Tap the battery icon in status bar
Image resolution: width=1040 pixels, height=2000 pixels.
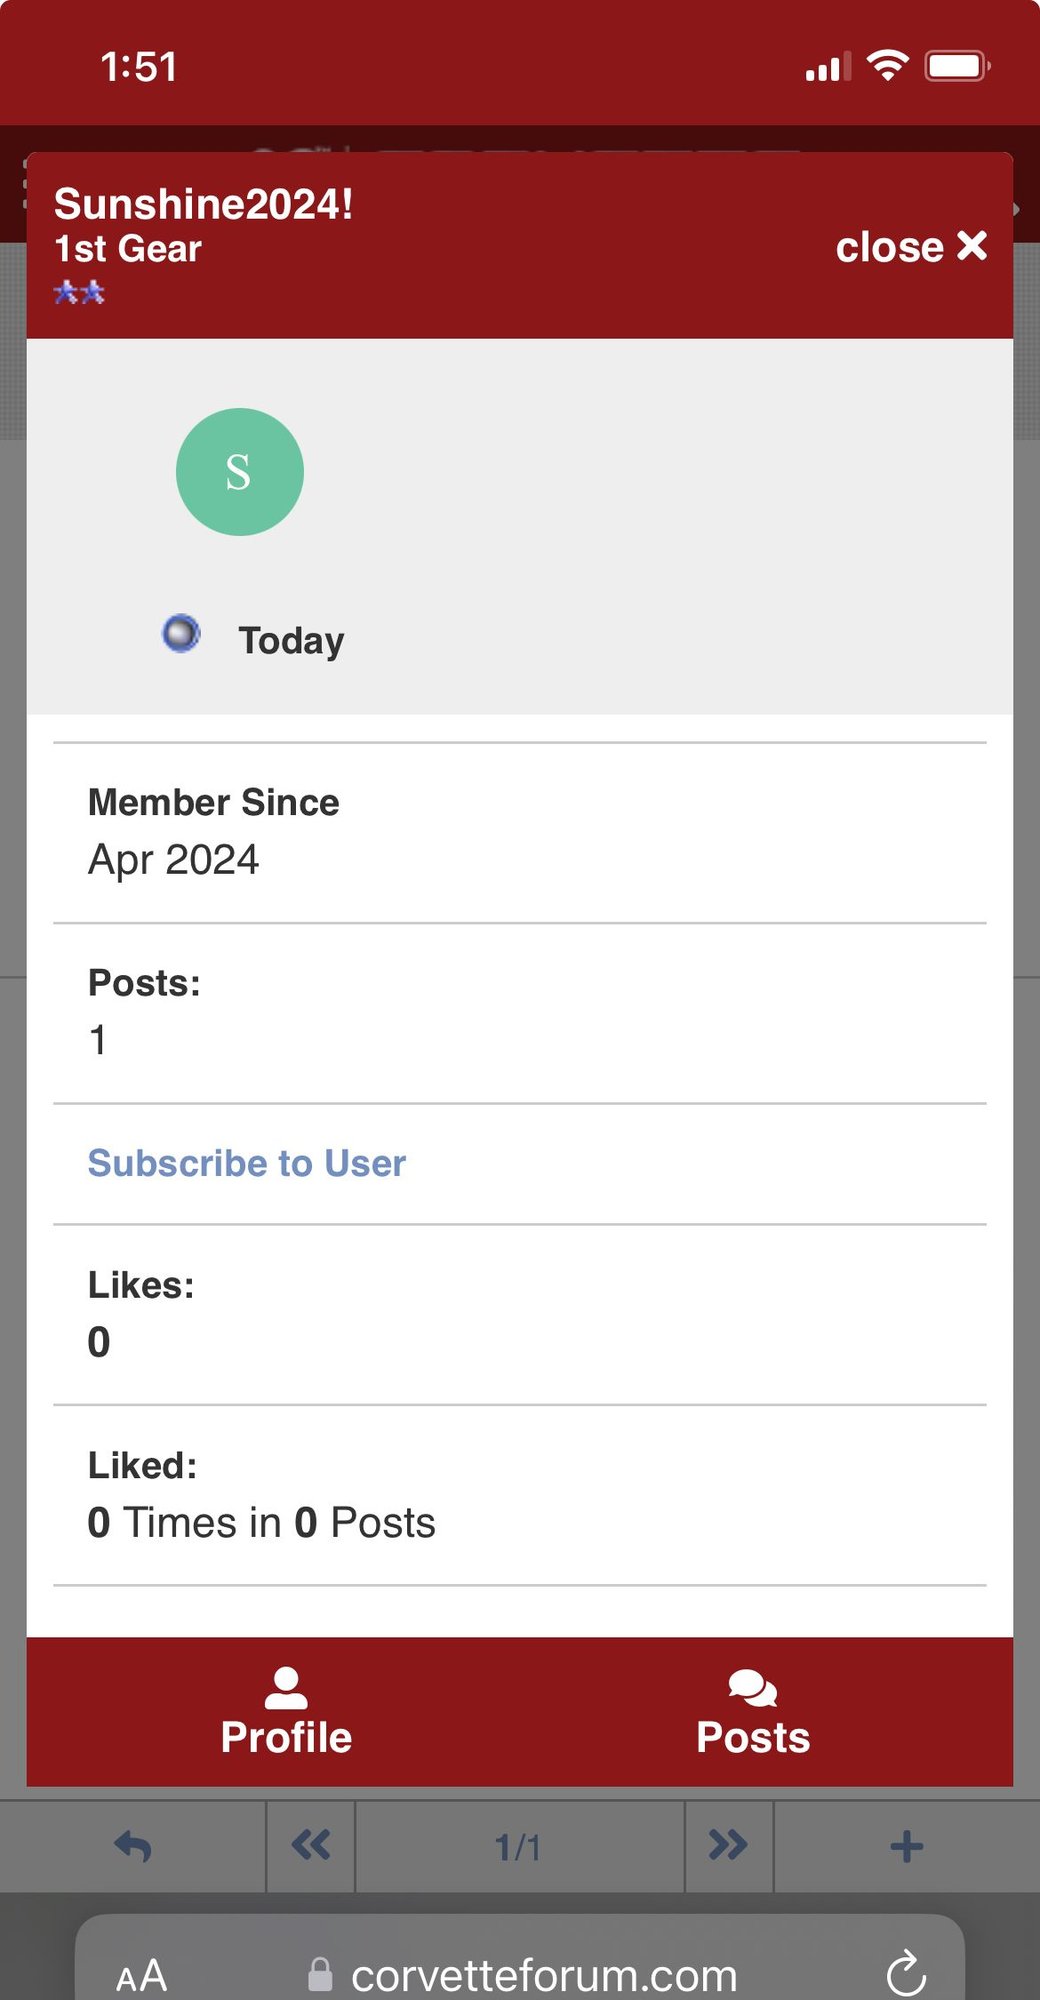click(x=957, y=66)
